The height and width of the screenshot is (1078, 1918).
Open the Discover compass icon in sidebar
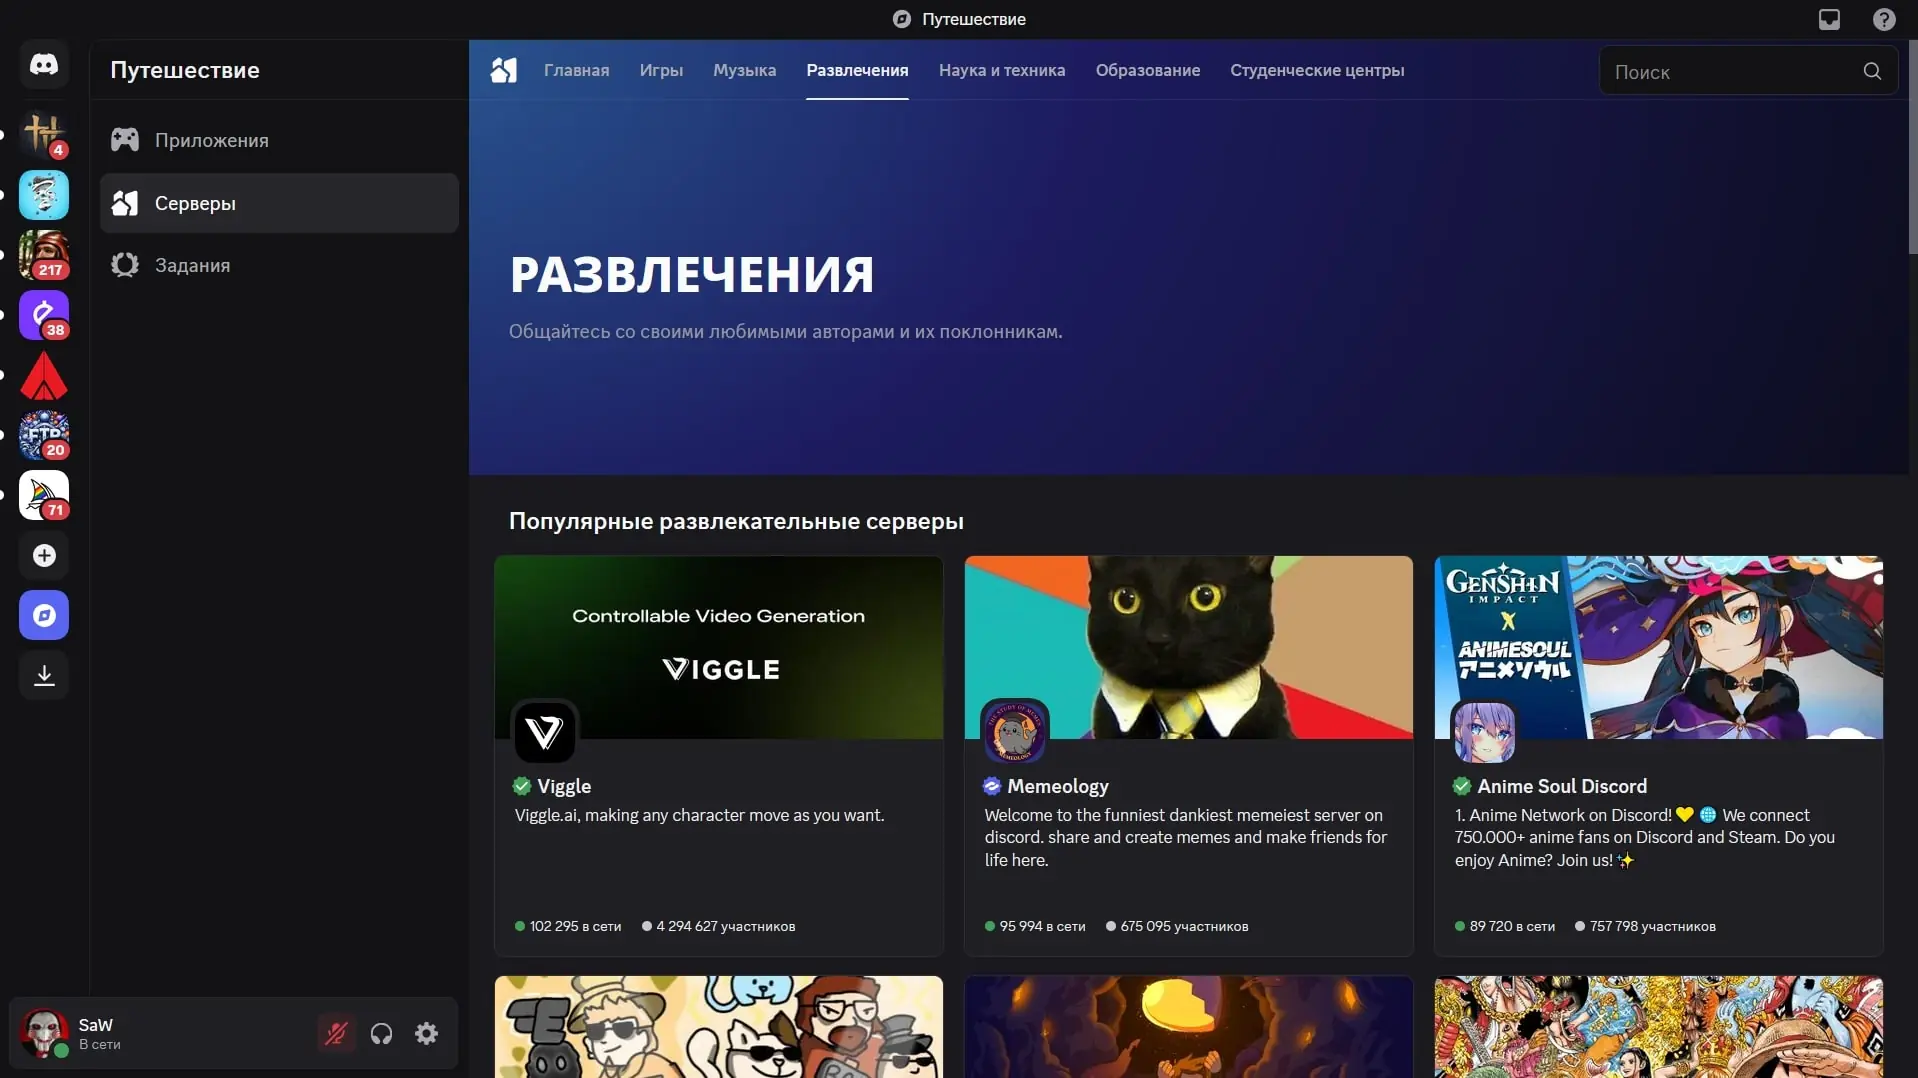point(44,615)
